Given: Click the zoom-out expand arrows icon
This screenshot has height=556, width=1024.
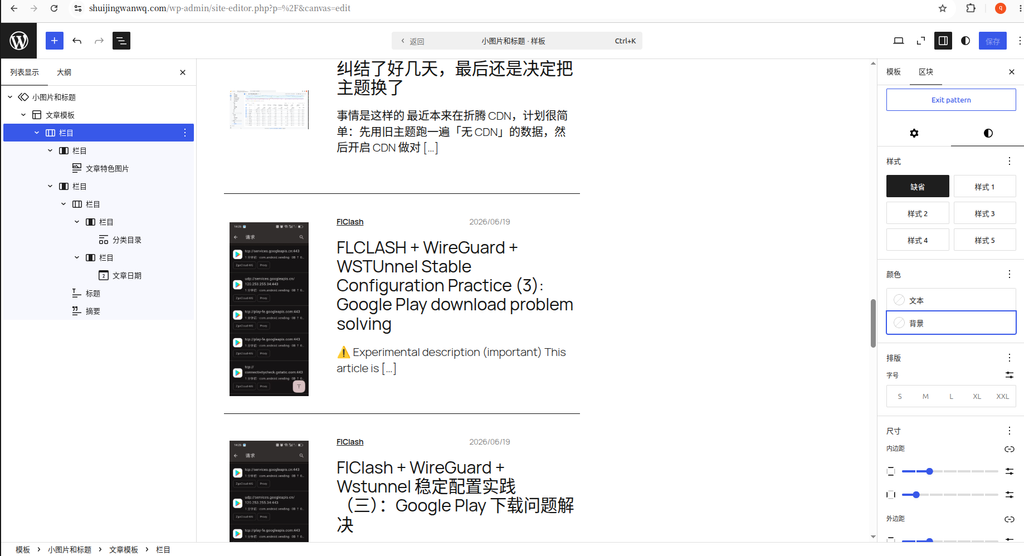Looking at the screenshot, I should 921,41.
